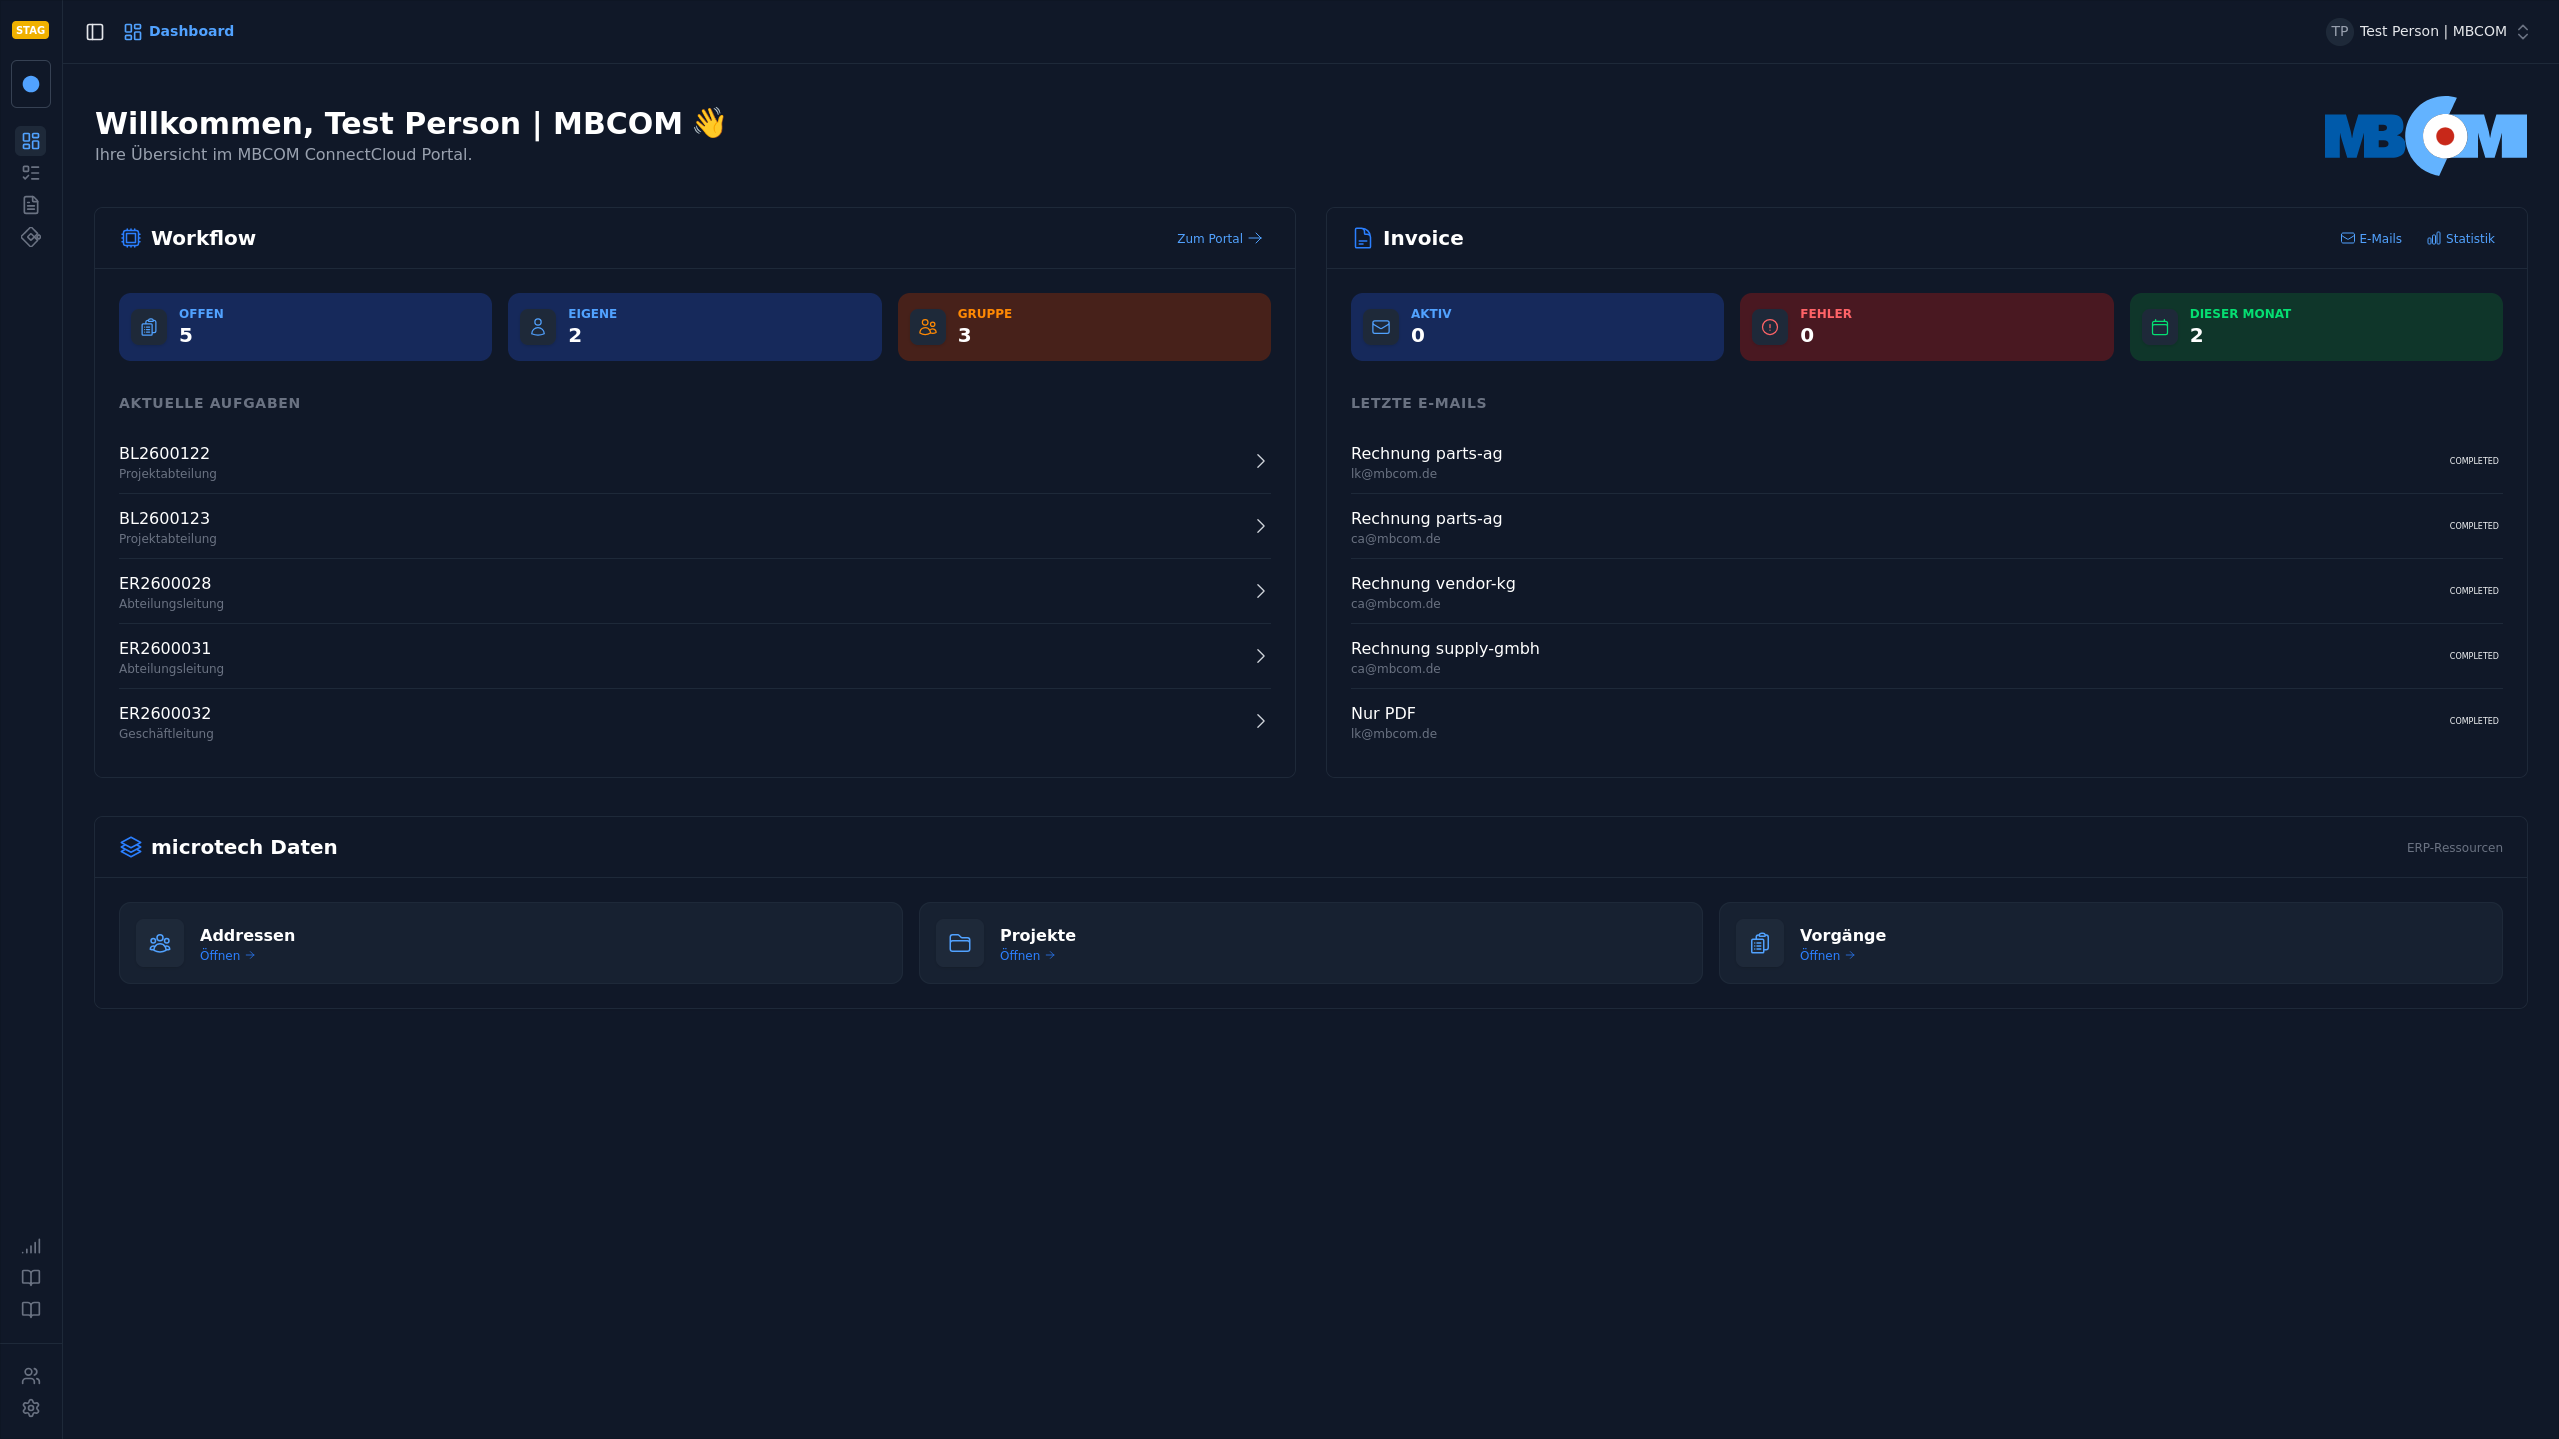Image resolution: width=2559 pixels, height=1439 pixels.
Task: Open the diamond-shaped icon in sidebar
Action: pyautogui.click(x=31, y=237)
